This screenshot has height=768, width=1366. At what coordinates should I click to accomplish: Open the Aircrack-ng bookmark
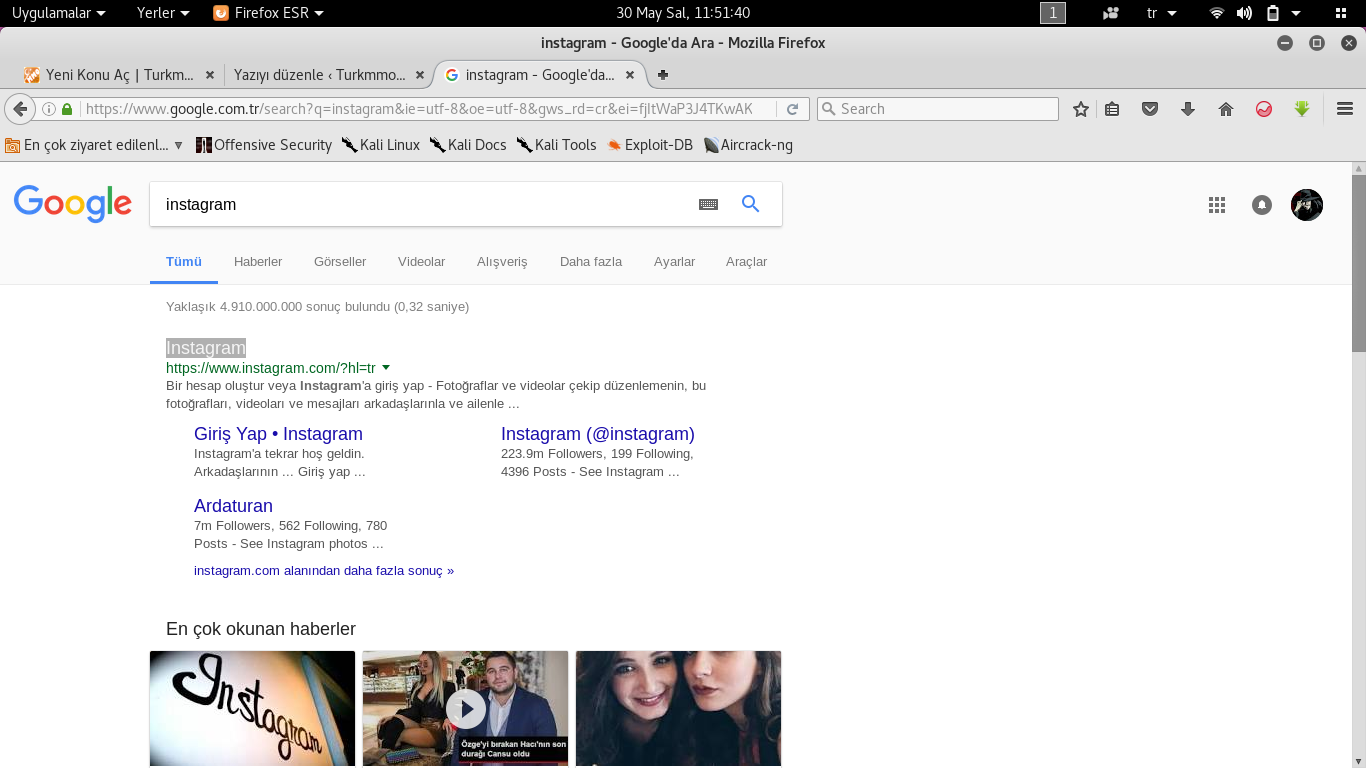point(748,145)
